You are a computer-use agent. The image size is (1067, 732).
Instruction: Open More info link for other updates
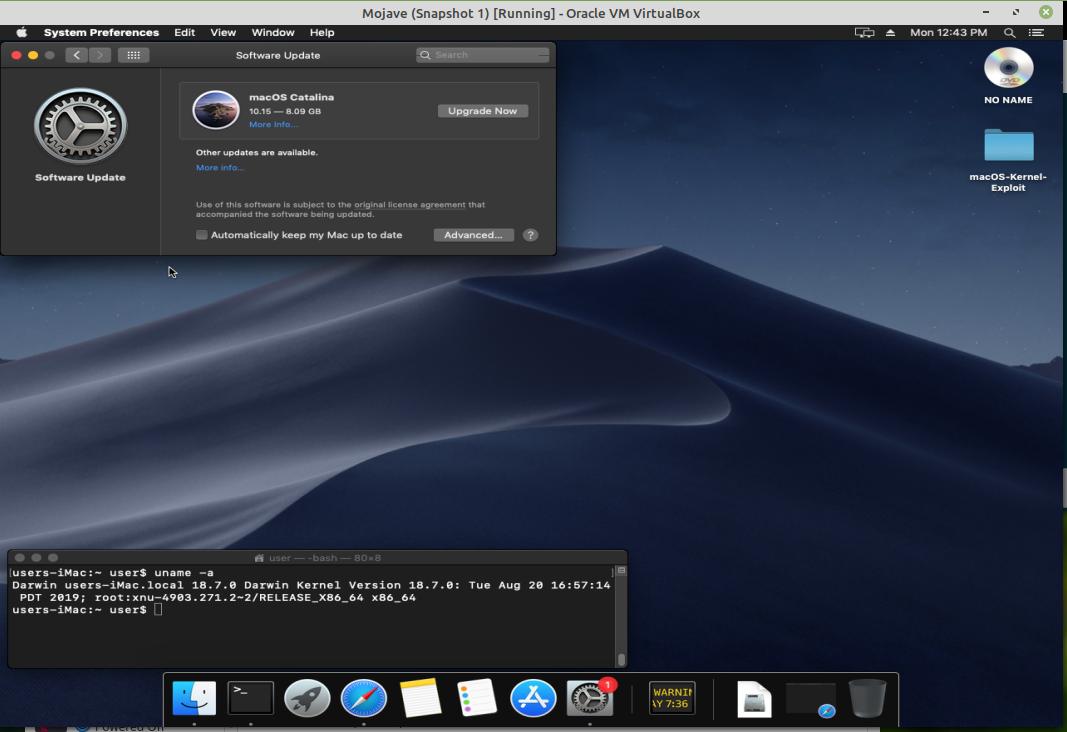coord(219,167)
